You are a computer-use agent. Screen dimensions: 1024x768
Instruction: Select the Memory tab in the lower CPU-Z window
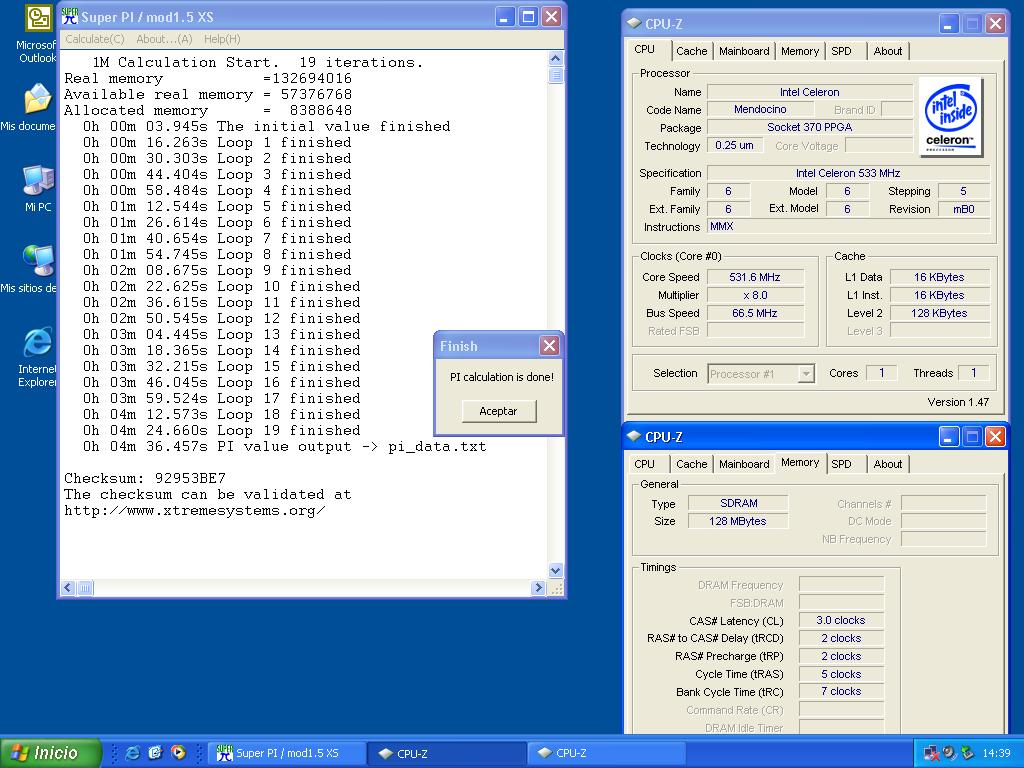coord(800,462)
